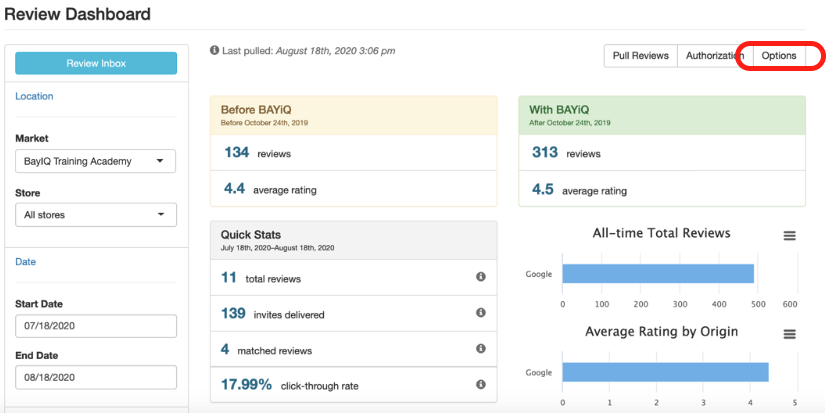
Task: Click Google bar in Average Rating chart
Action: coord(665,372)
